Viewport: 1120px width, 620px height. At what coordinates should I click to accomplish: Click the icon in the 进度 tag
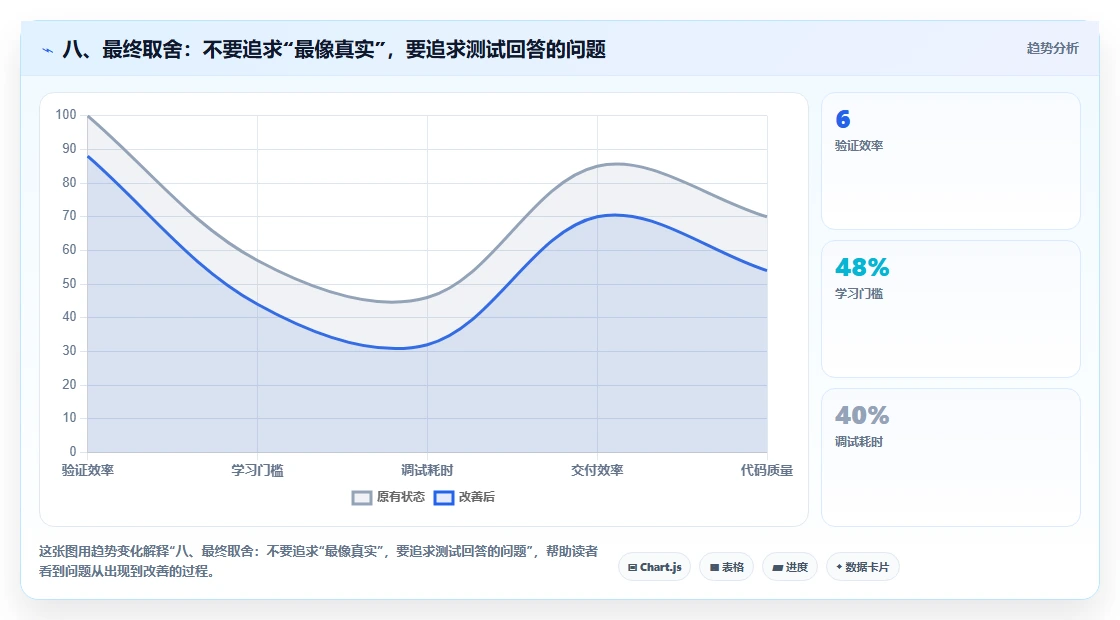click(777, 568)
